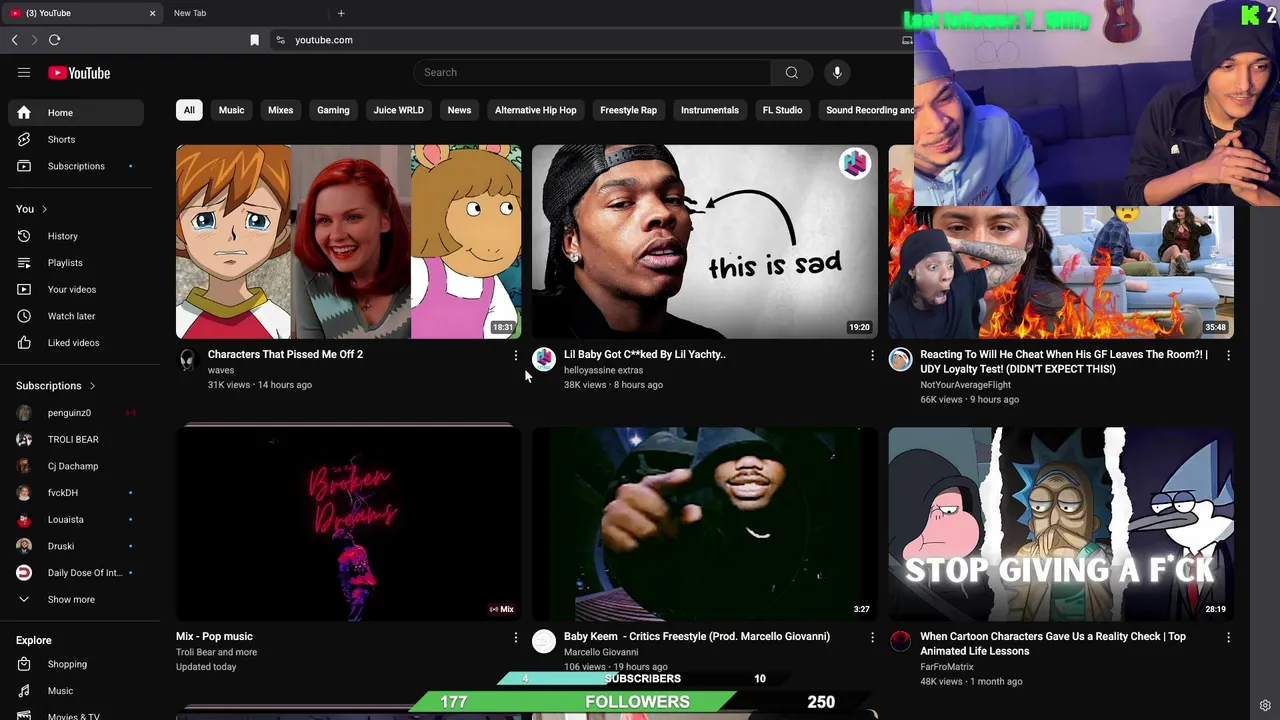Open options menu for Mix - Pop music
The height and width of the screenshot is (720, 1280).
516,637
